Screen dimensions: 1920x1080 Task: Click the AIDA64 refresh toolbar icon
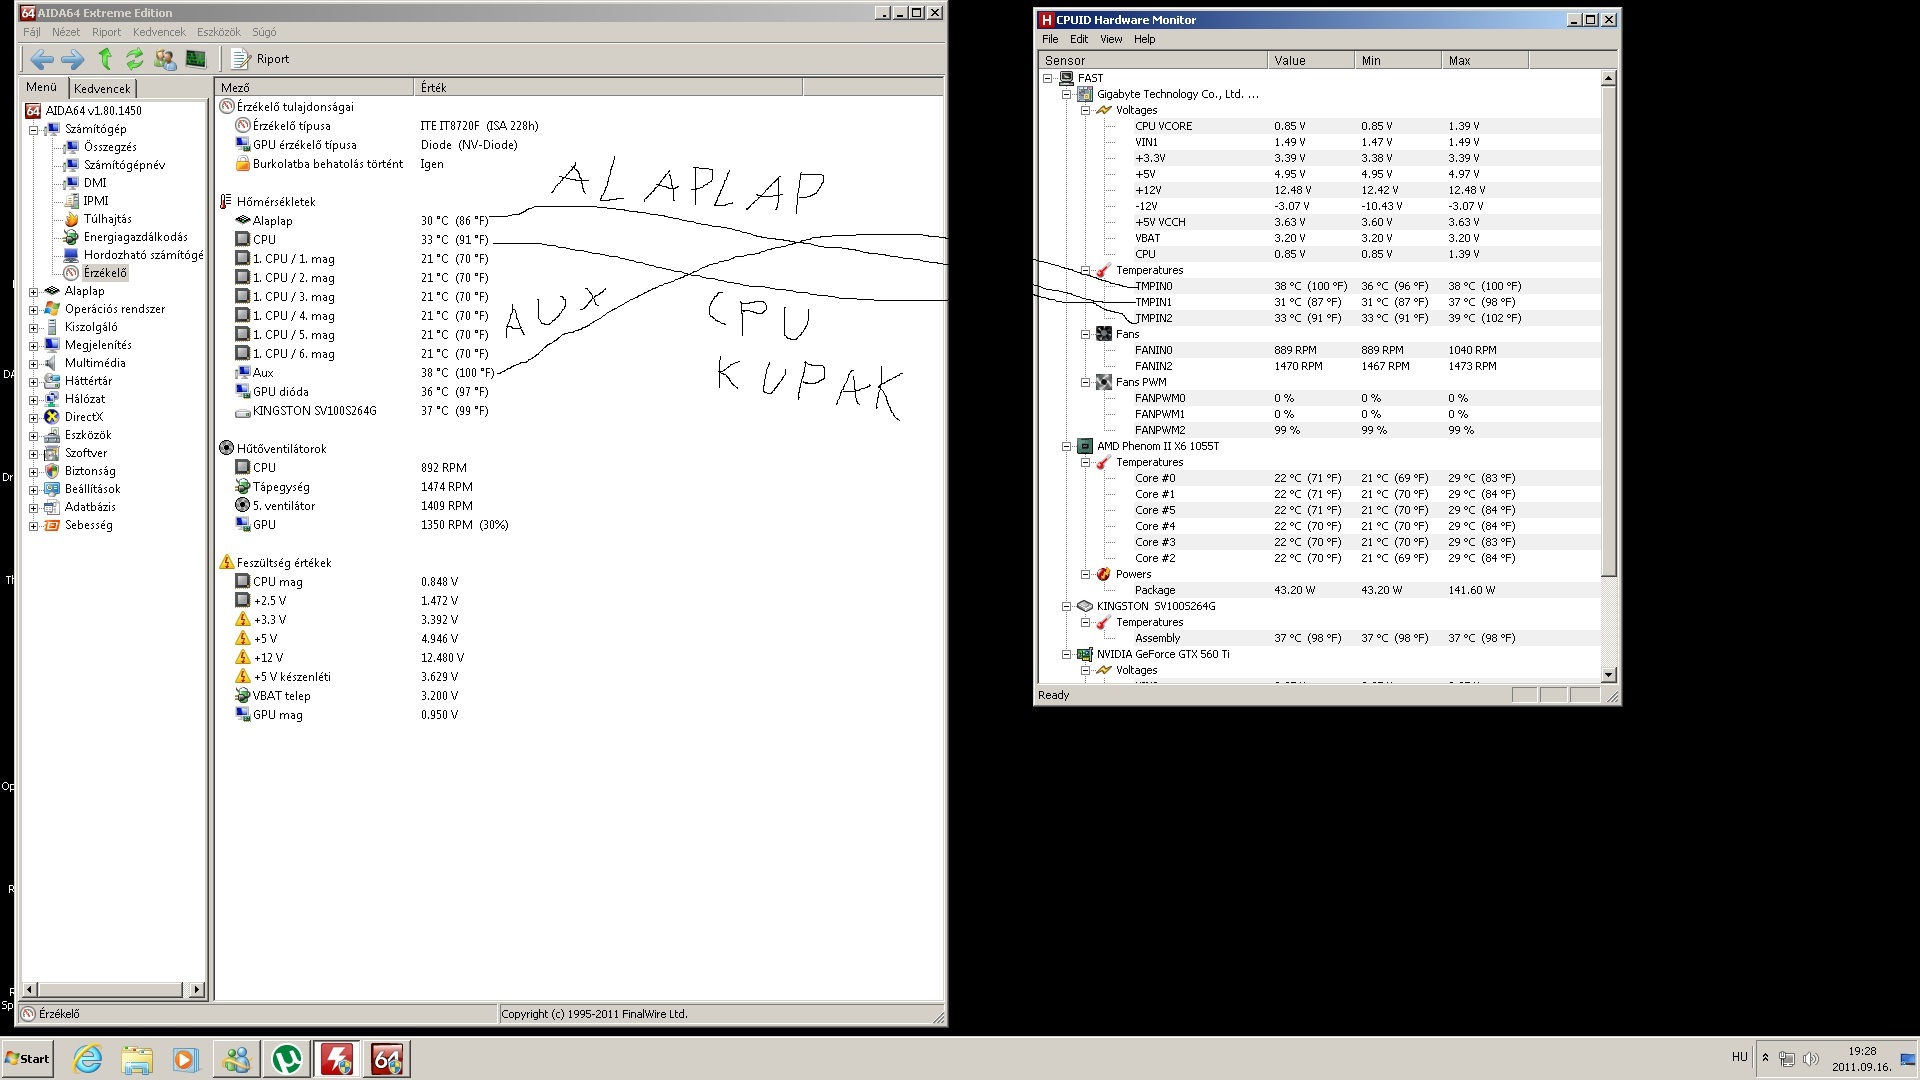tap(135, 59)
